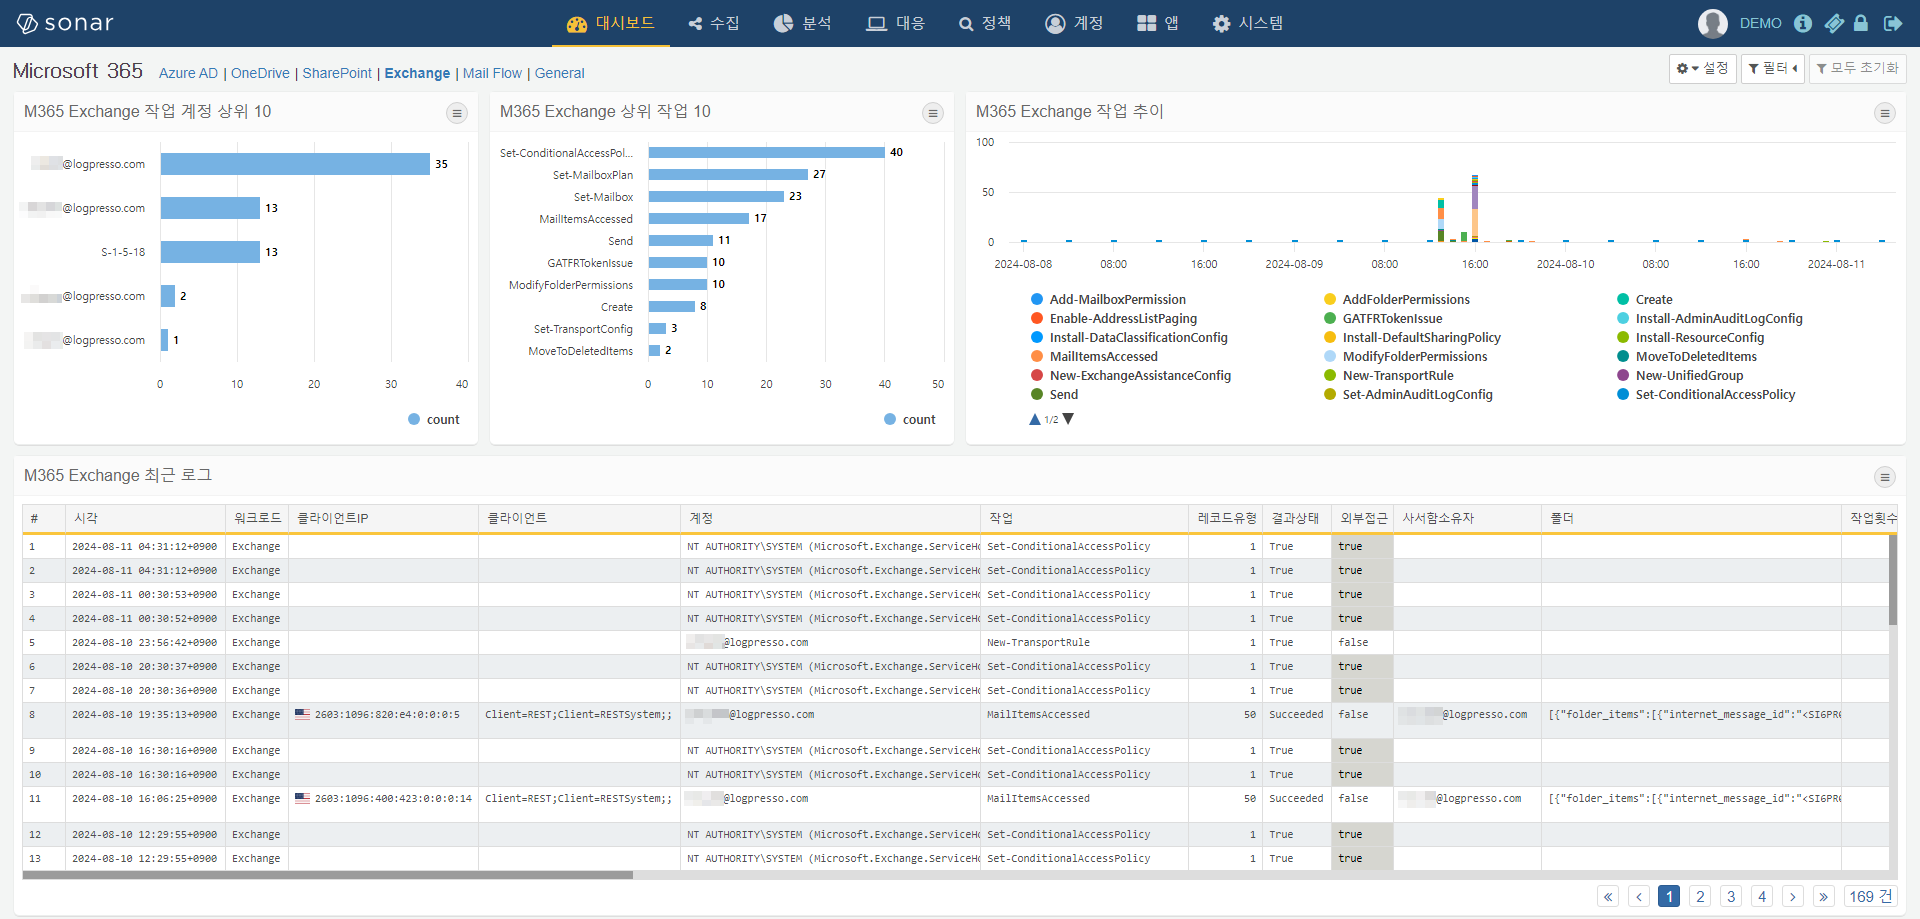Viewport: 1920px width, 919px height.
Task: Click the info circle icon in header
Action: click(x=1803, y=23)
